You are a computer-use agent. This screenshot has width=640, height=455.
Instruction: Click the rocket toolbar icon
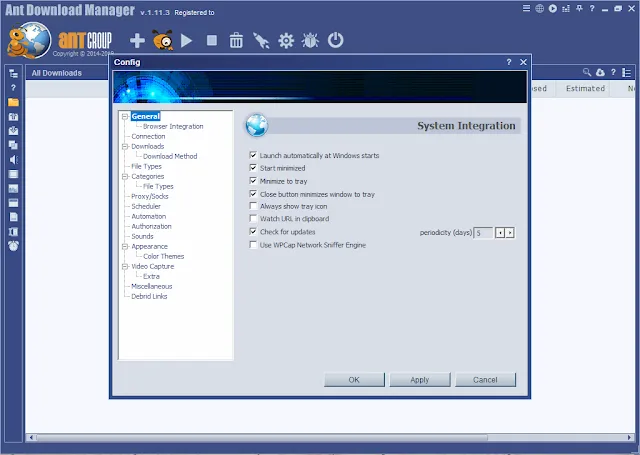(x=261, y=41)
